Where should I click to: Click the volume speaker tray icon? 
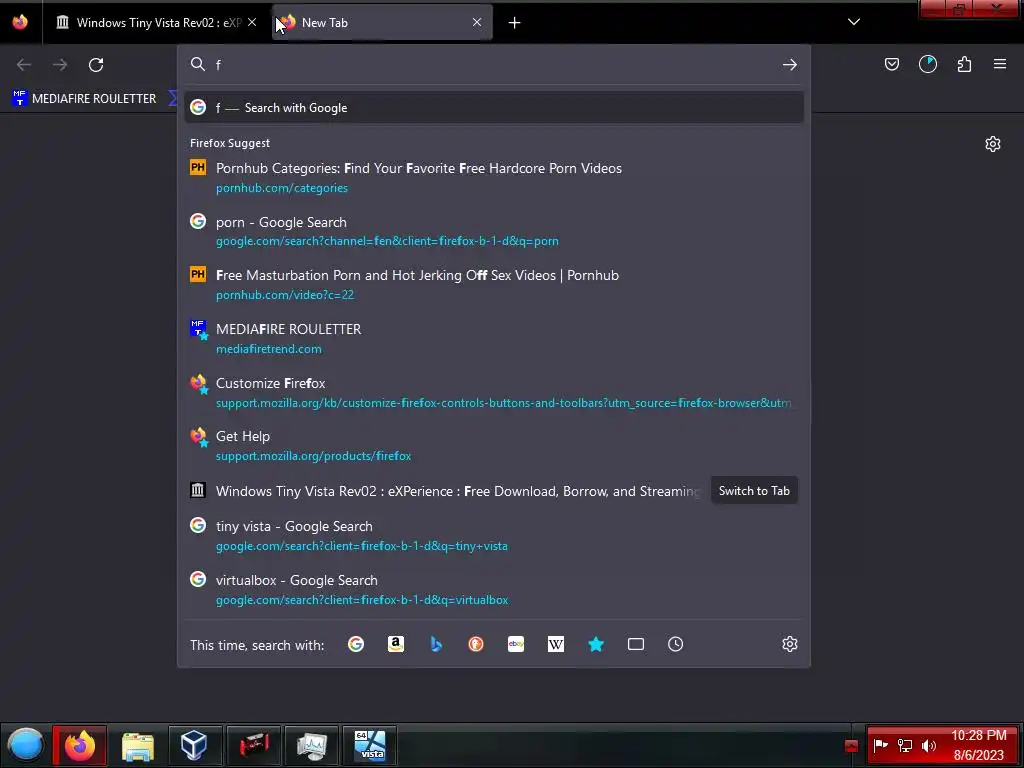(x=928, y=746)
